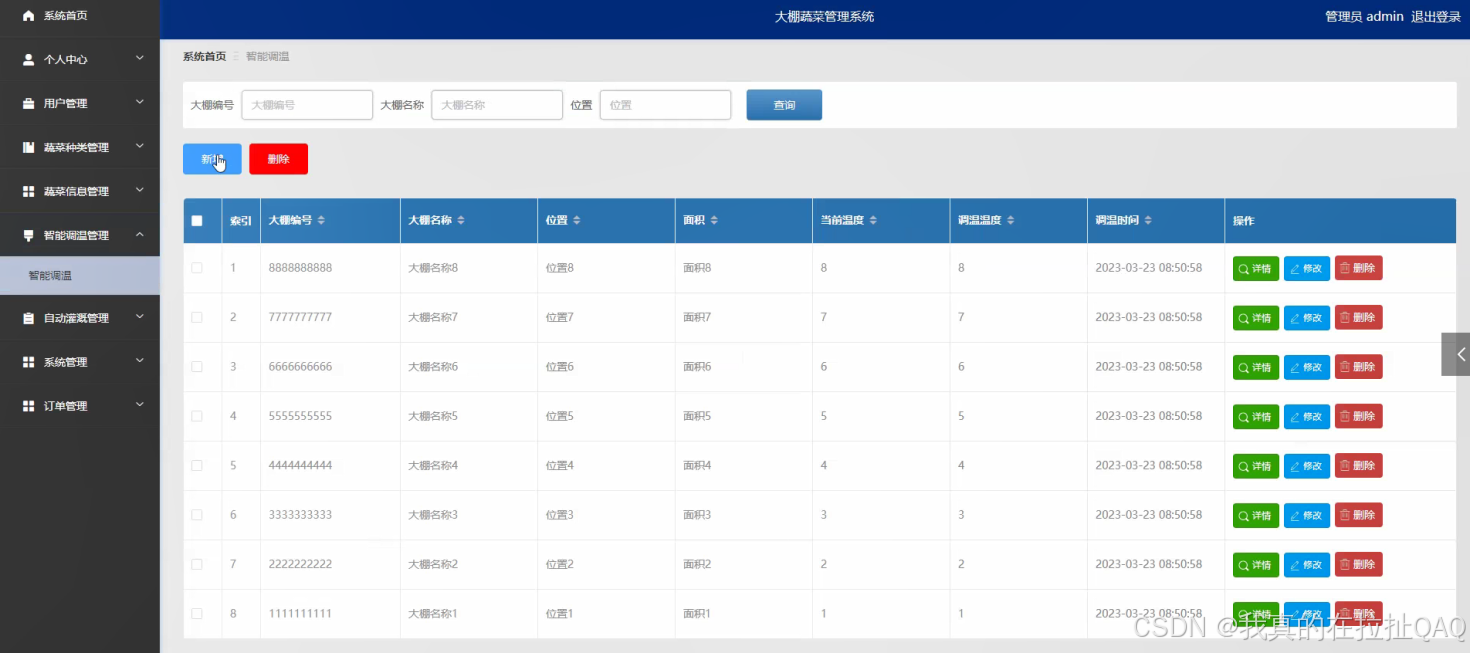Collapse the 智能调温管理 menu chevron
The image size is (1470, 653).
pyautogui.click(x=140, y=234)
